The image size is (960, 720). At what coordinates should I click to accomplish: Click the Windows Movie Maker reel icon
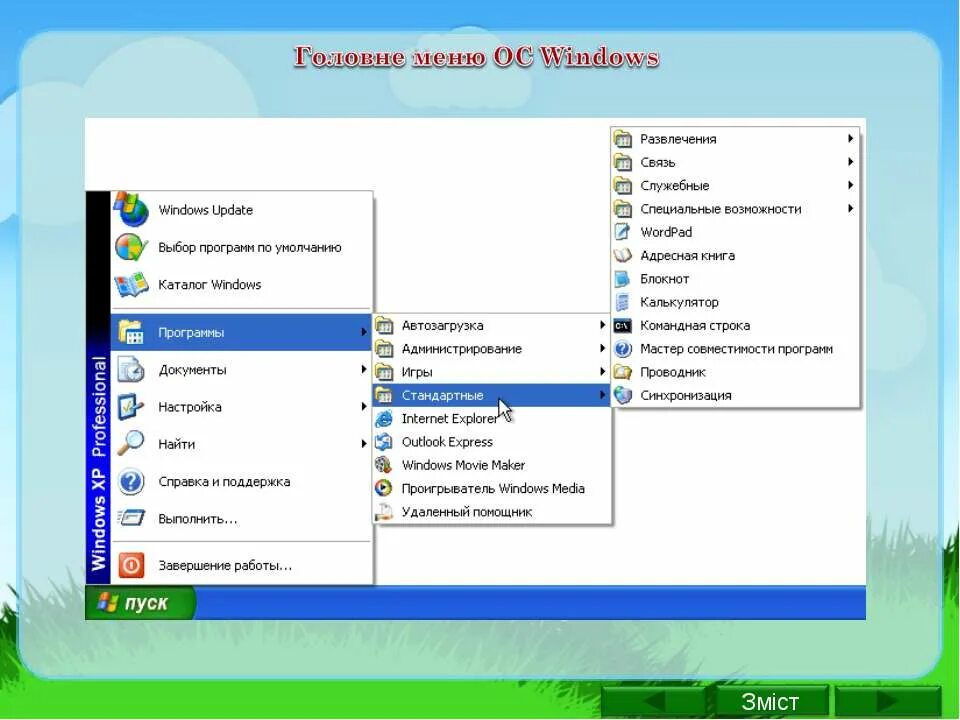[x=383, y=465]
